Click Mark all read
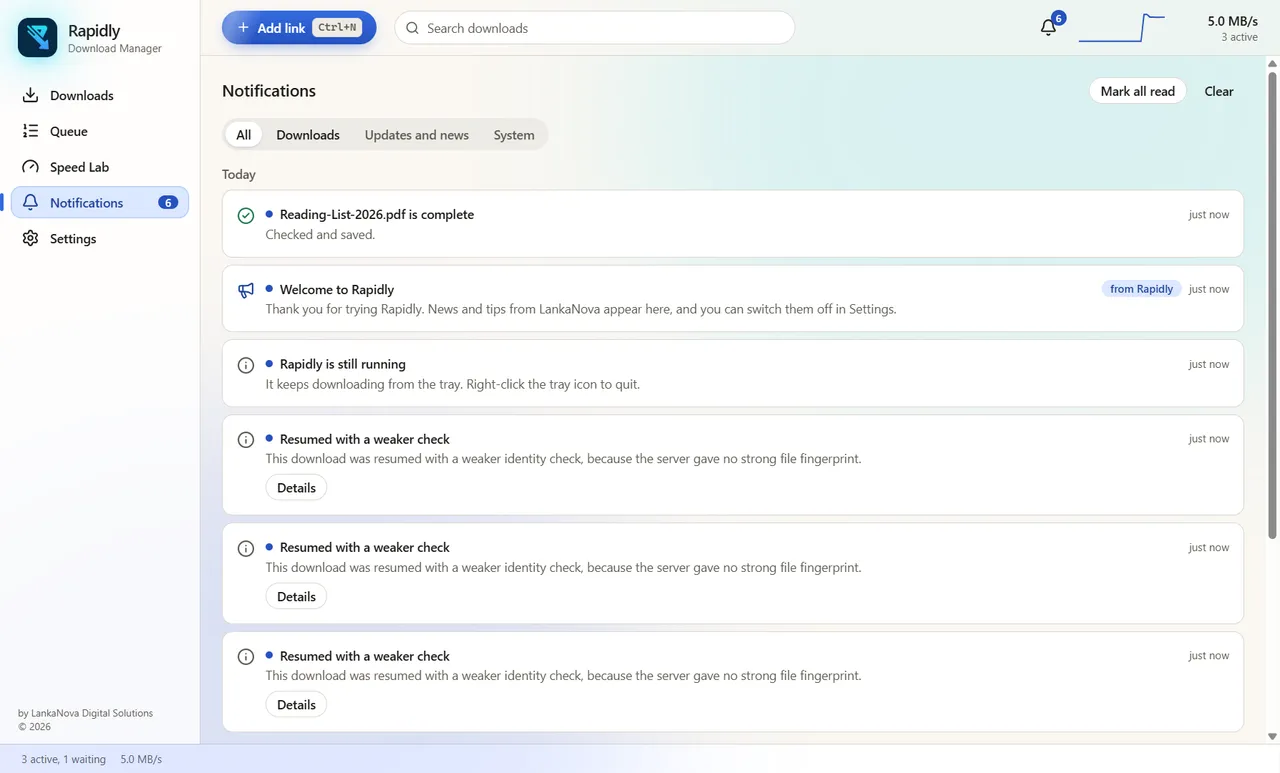Screen dimensions: 1280x773 (1138, 91)
